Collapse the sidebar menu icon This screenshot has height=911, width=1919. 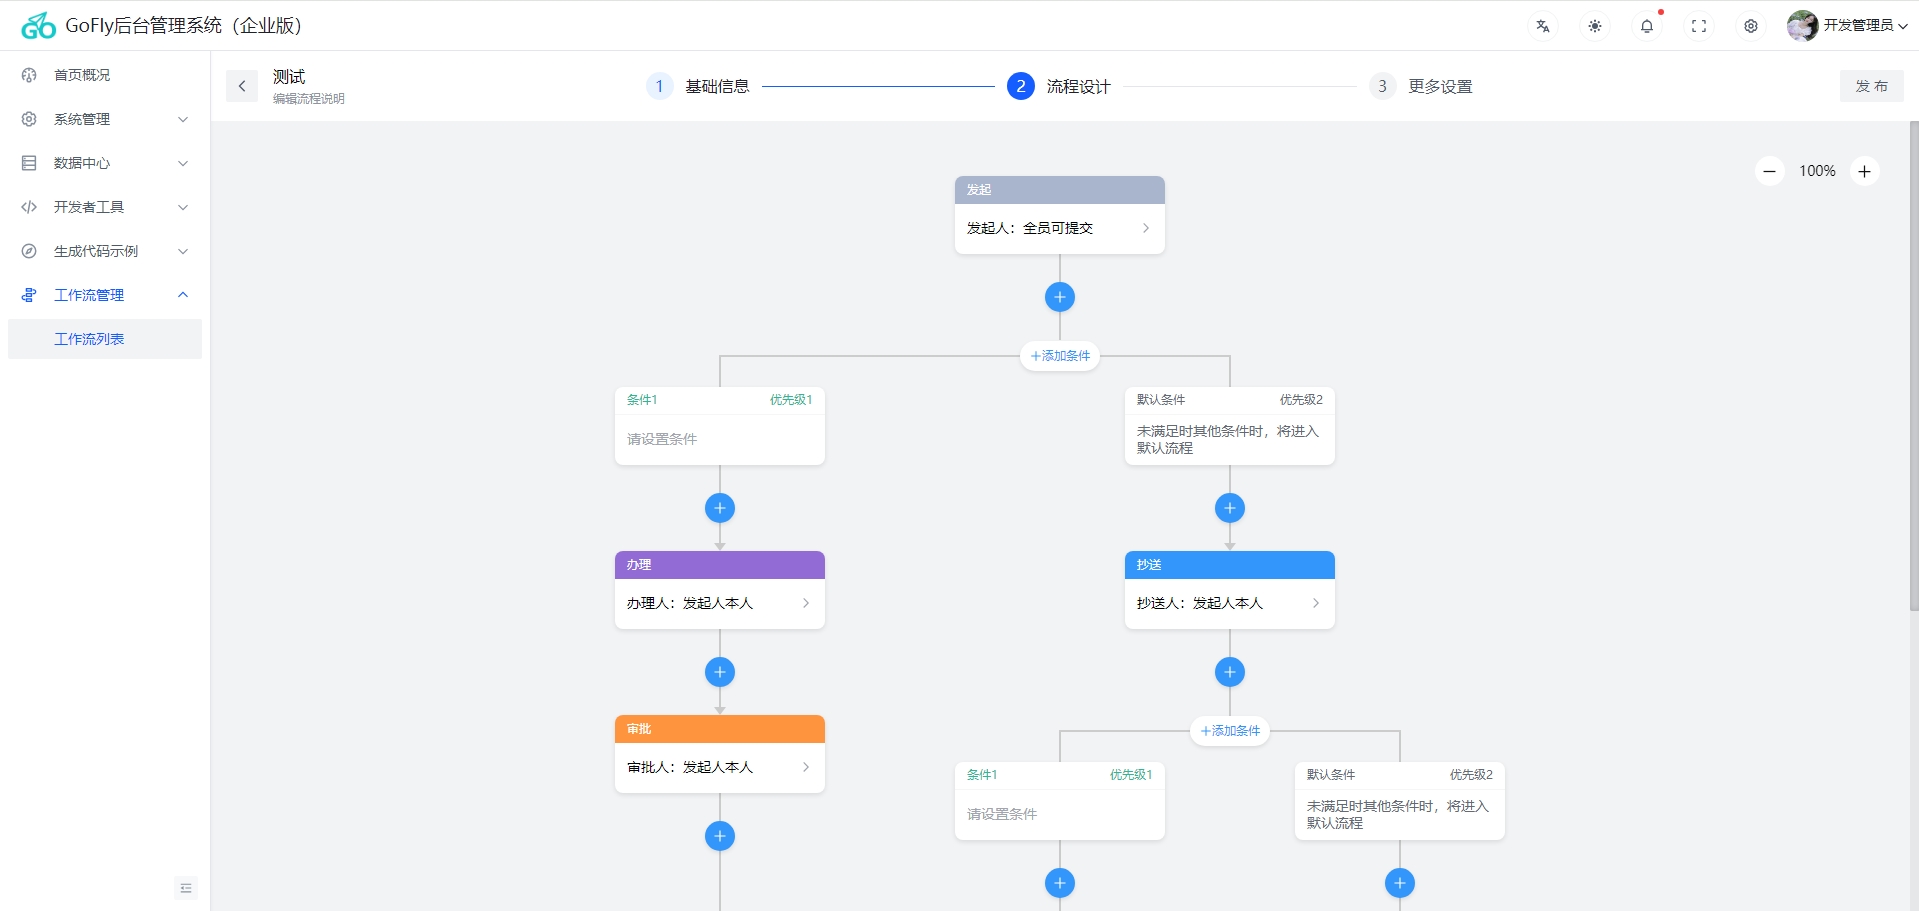click(186, 888)
